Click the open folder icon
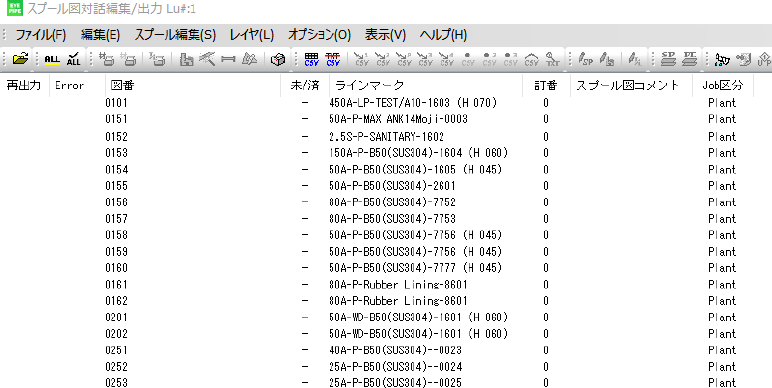 (20, 59)
